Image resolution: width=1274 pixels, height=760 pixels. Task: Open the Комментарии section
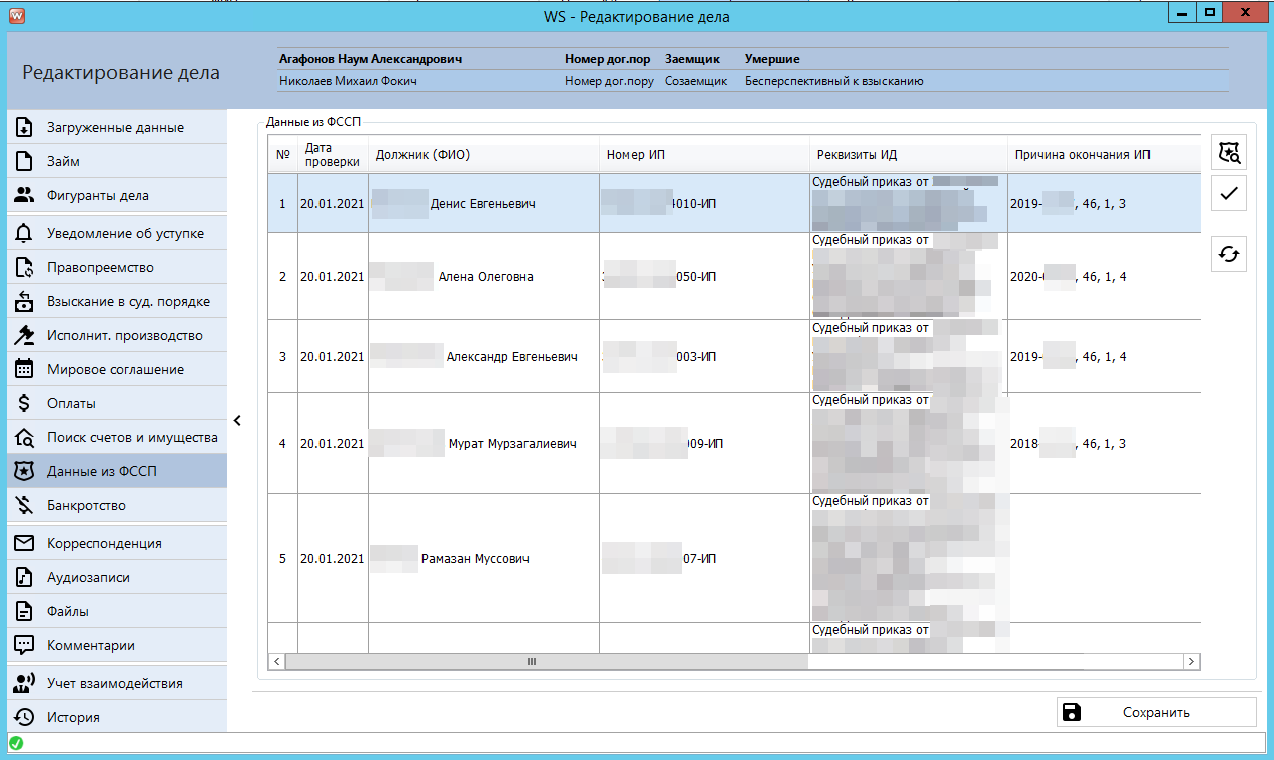click(116, 645)
